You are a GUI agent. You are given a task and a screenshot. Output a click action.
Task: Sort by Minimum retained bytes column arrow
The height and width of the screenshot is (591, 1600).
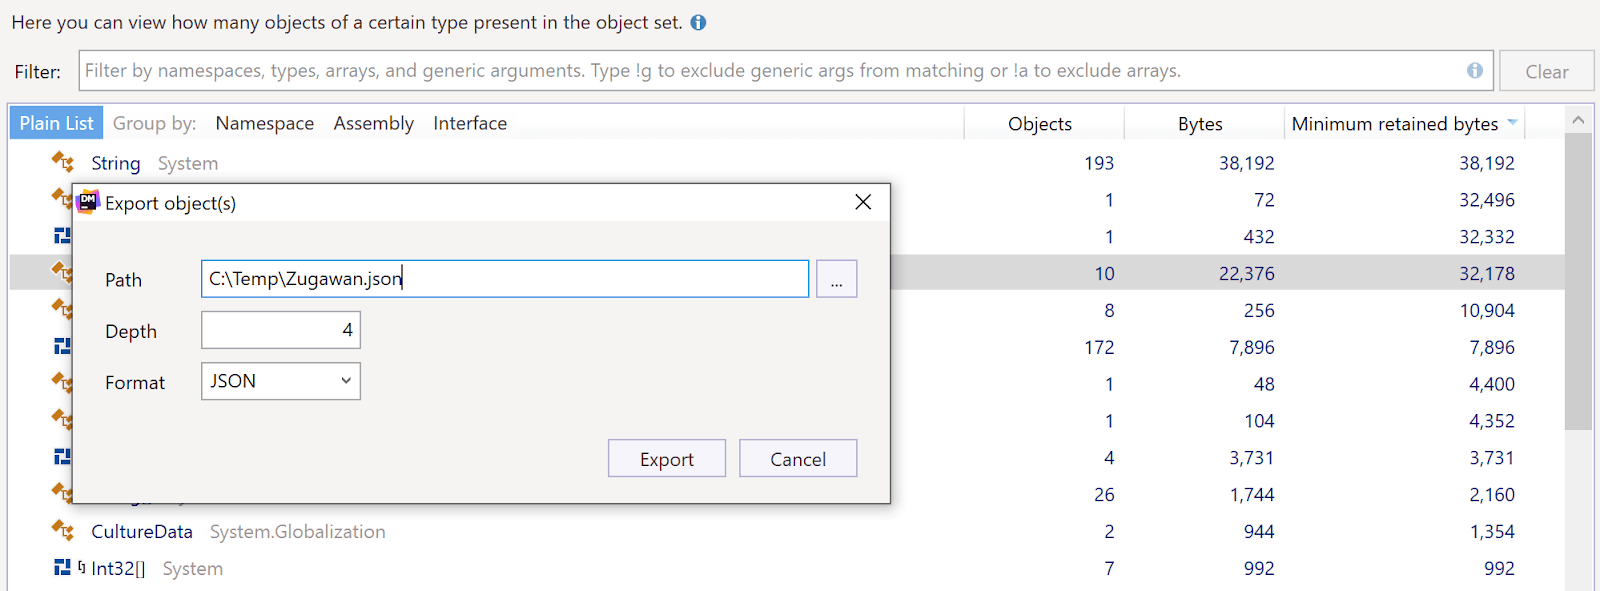pos(1512,122)
